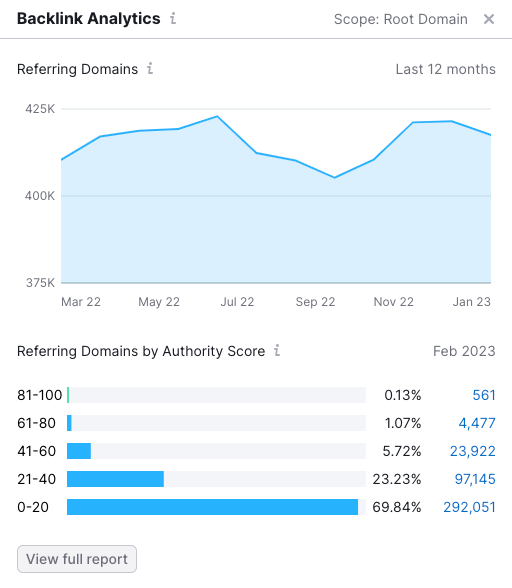Open the 561 referring domains link
The width and height of the screenshot is (512, 588).
click(x=483, y=395)
